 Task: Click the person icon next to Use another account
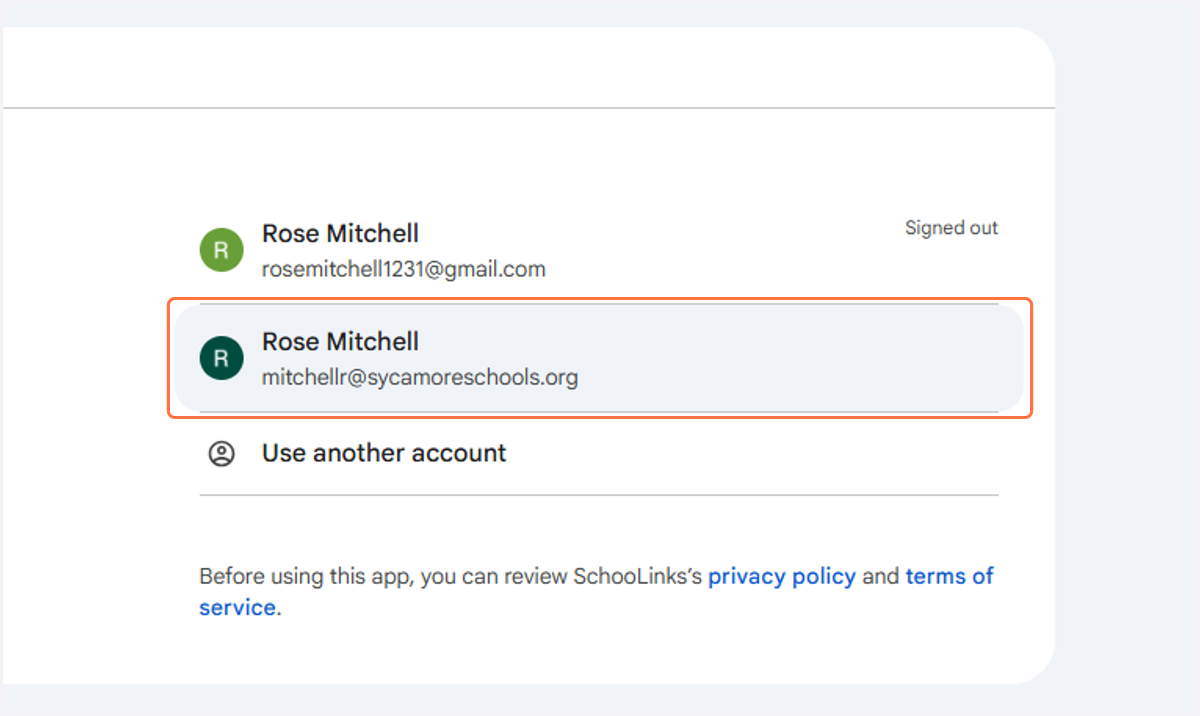pyautogui.click(x=221, y=454)
